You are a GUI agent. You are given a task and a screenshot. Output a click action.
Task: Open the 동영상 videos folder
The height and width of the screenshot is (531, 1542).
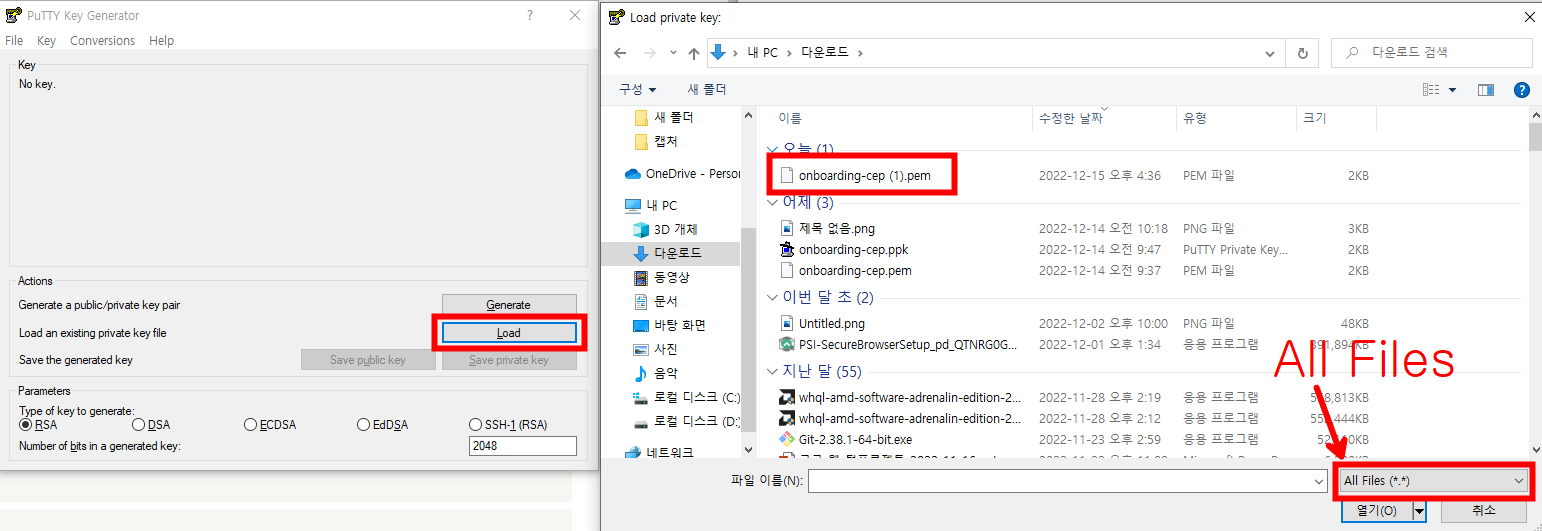(661, 277)
